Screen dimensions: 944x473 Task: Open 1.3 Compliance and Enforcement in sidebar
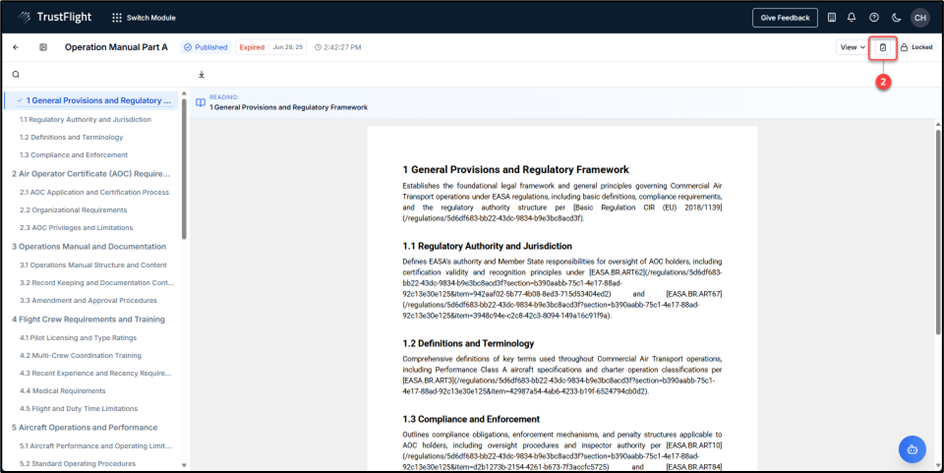73,155
